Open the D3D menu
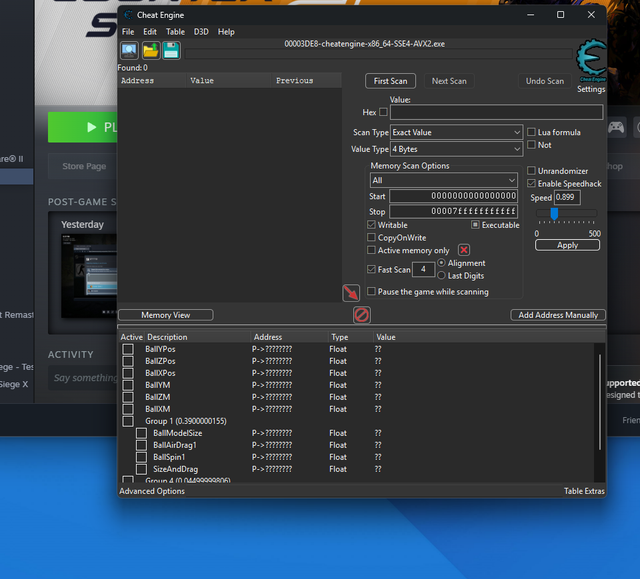The height and width of the screenshot is (579, 640). (201, 32)
